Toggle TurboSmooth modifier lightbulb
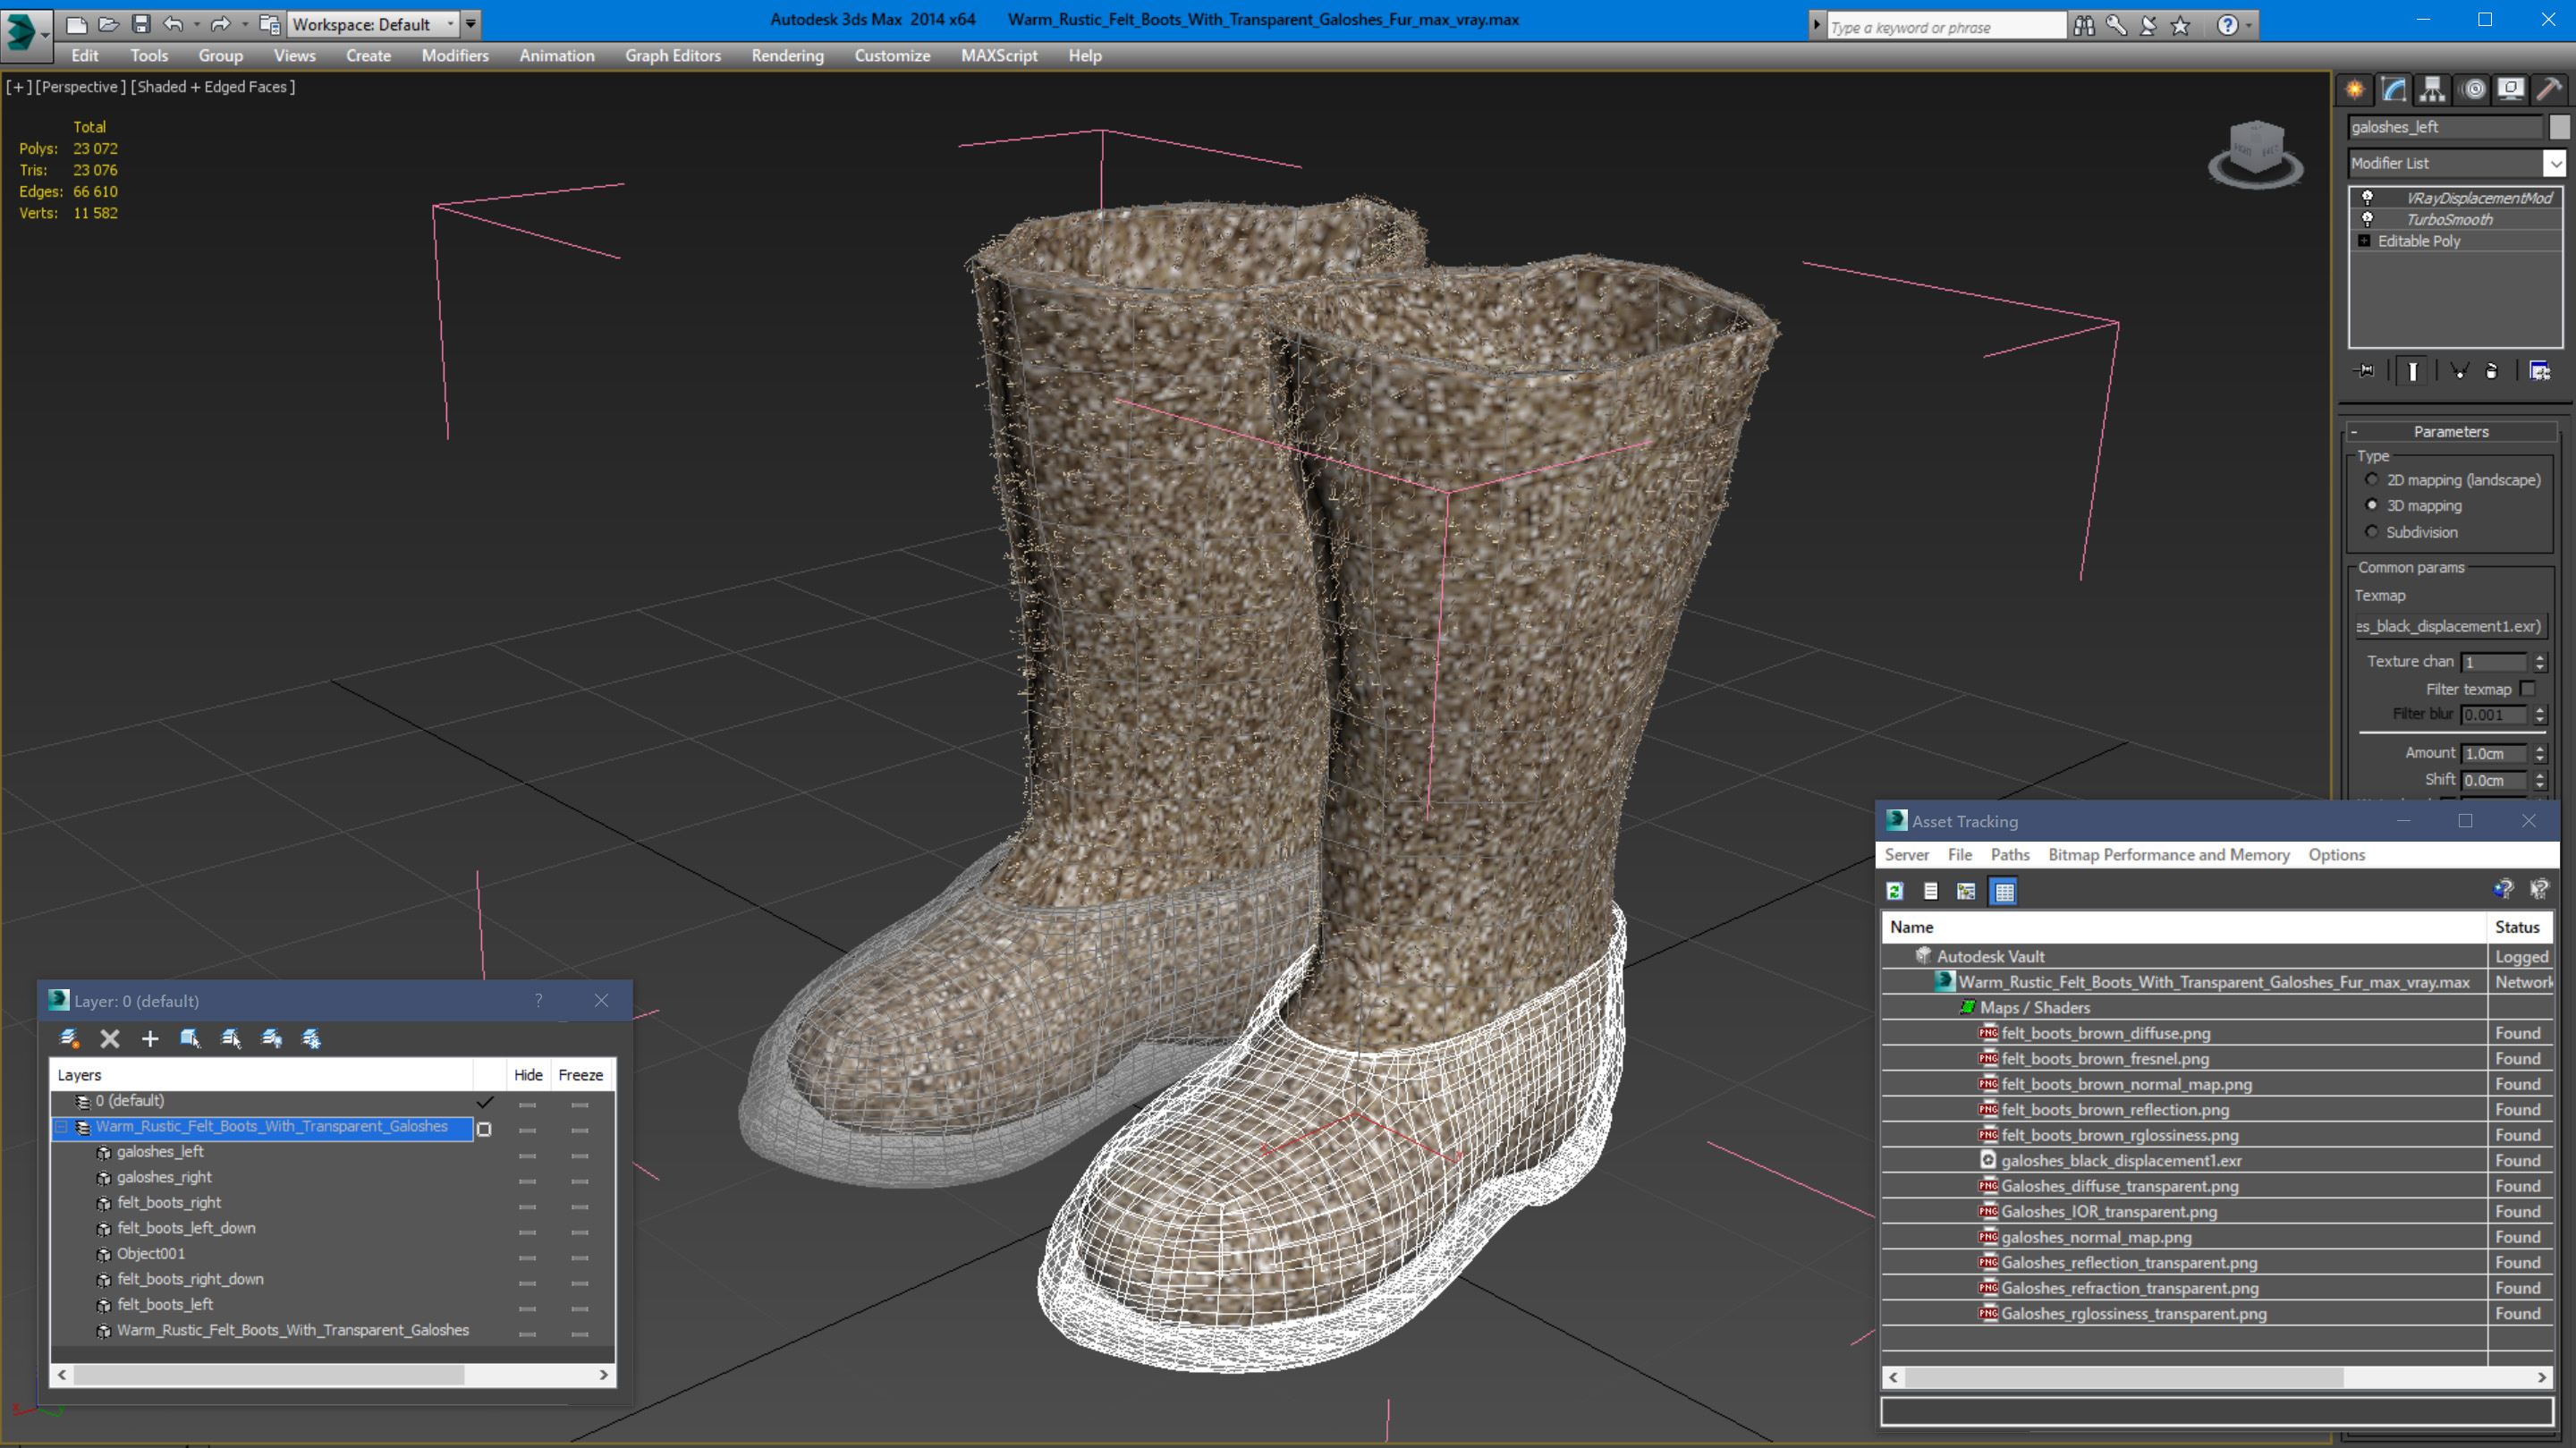The width and height of the screenshot is (2576, 1448). [x=2367, y=219]
